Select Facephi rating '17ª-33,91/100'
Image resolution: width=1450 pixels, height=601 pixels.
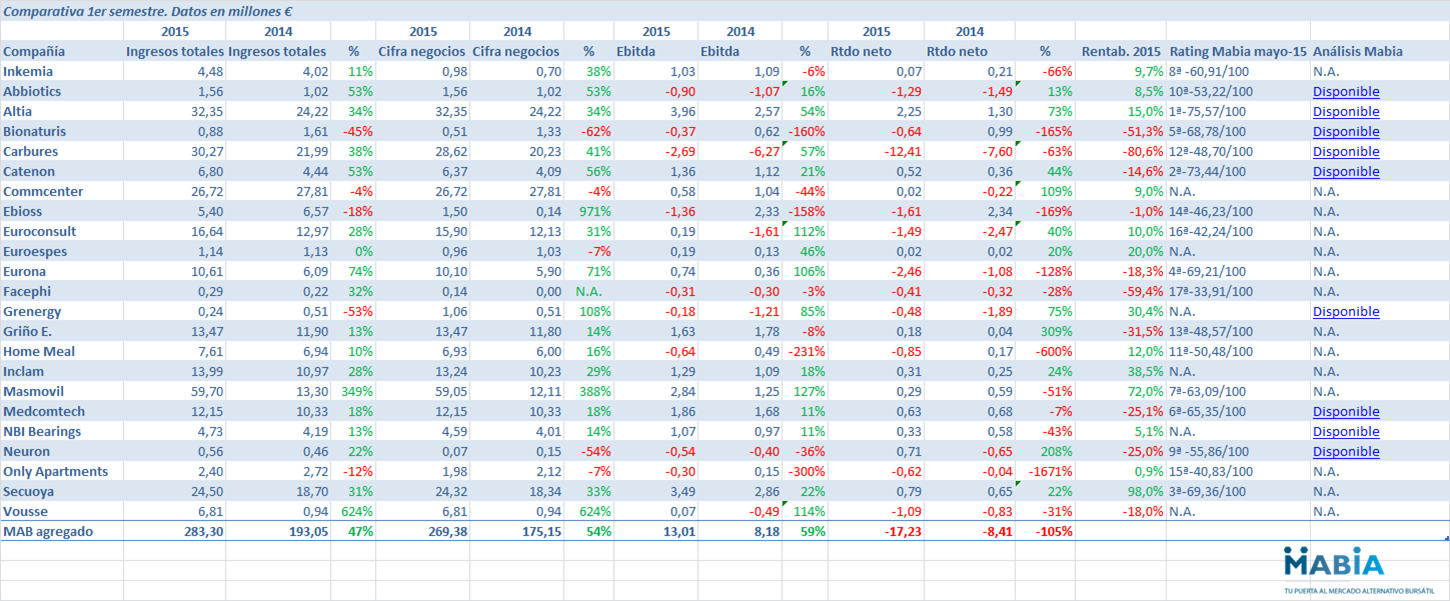(1211, 291)
